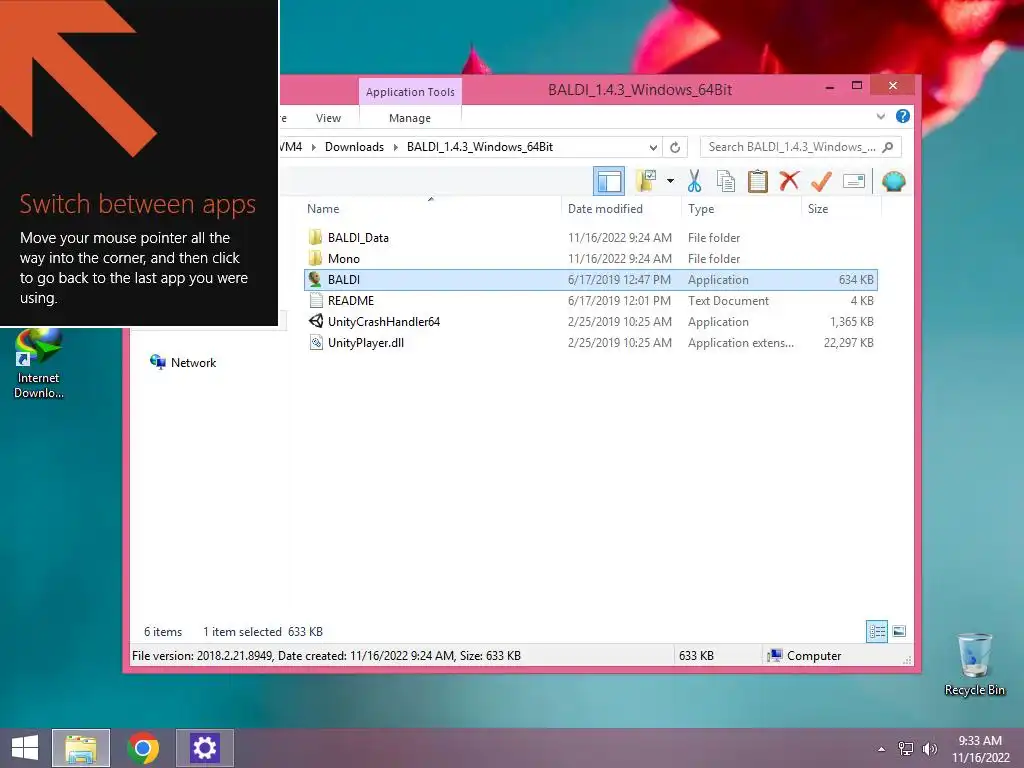Image resolution: width=1024 pixels, height=768 pixels.
Task: Open the folder options dropdown arrow
Action: (670, 181)
